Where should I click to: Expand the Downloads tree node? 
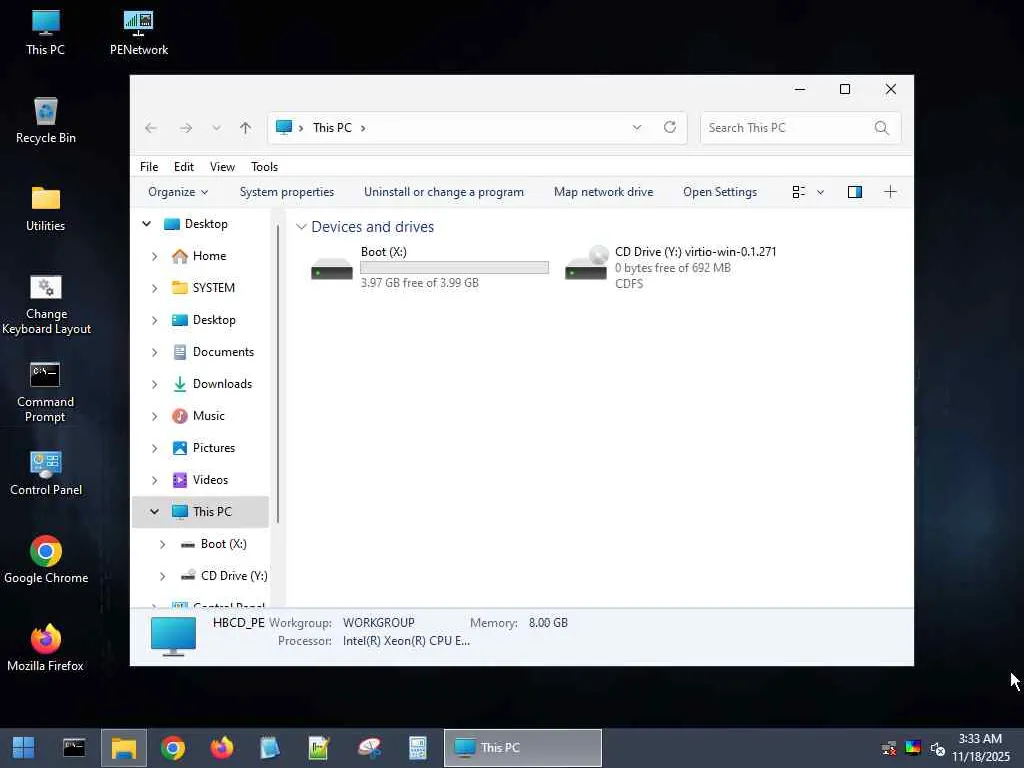point(155,384)
